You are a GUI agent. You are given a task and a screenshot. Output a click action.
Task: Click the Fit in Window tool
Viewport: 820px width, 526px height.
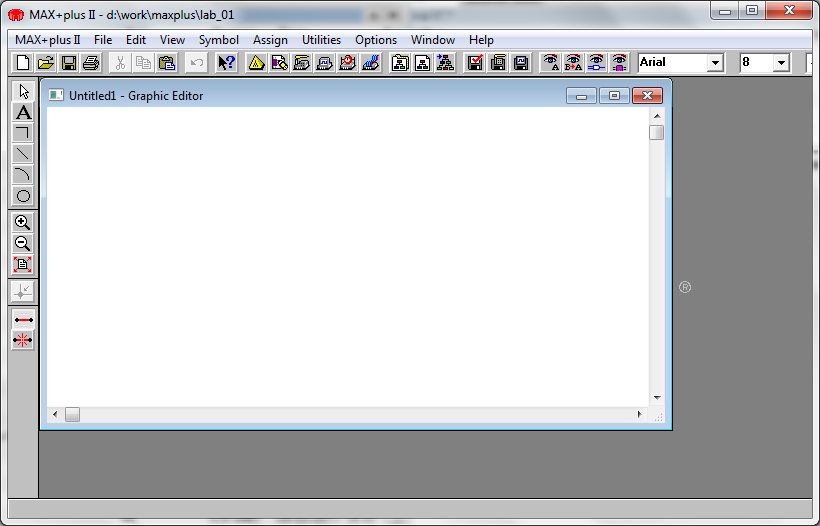click(x=22, y=265)
